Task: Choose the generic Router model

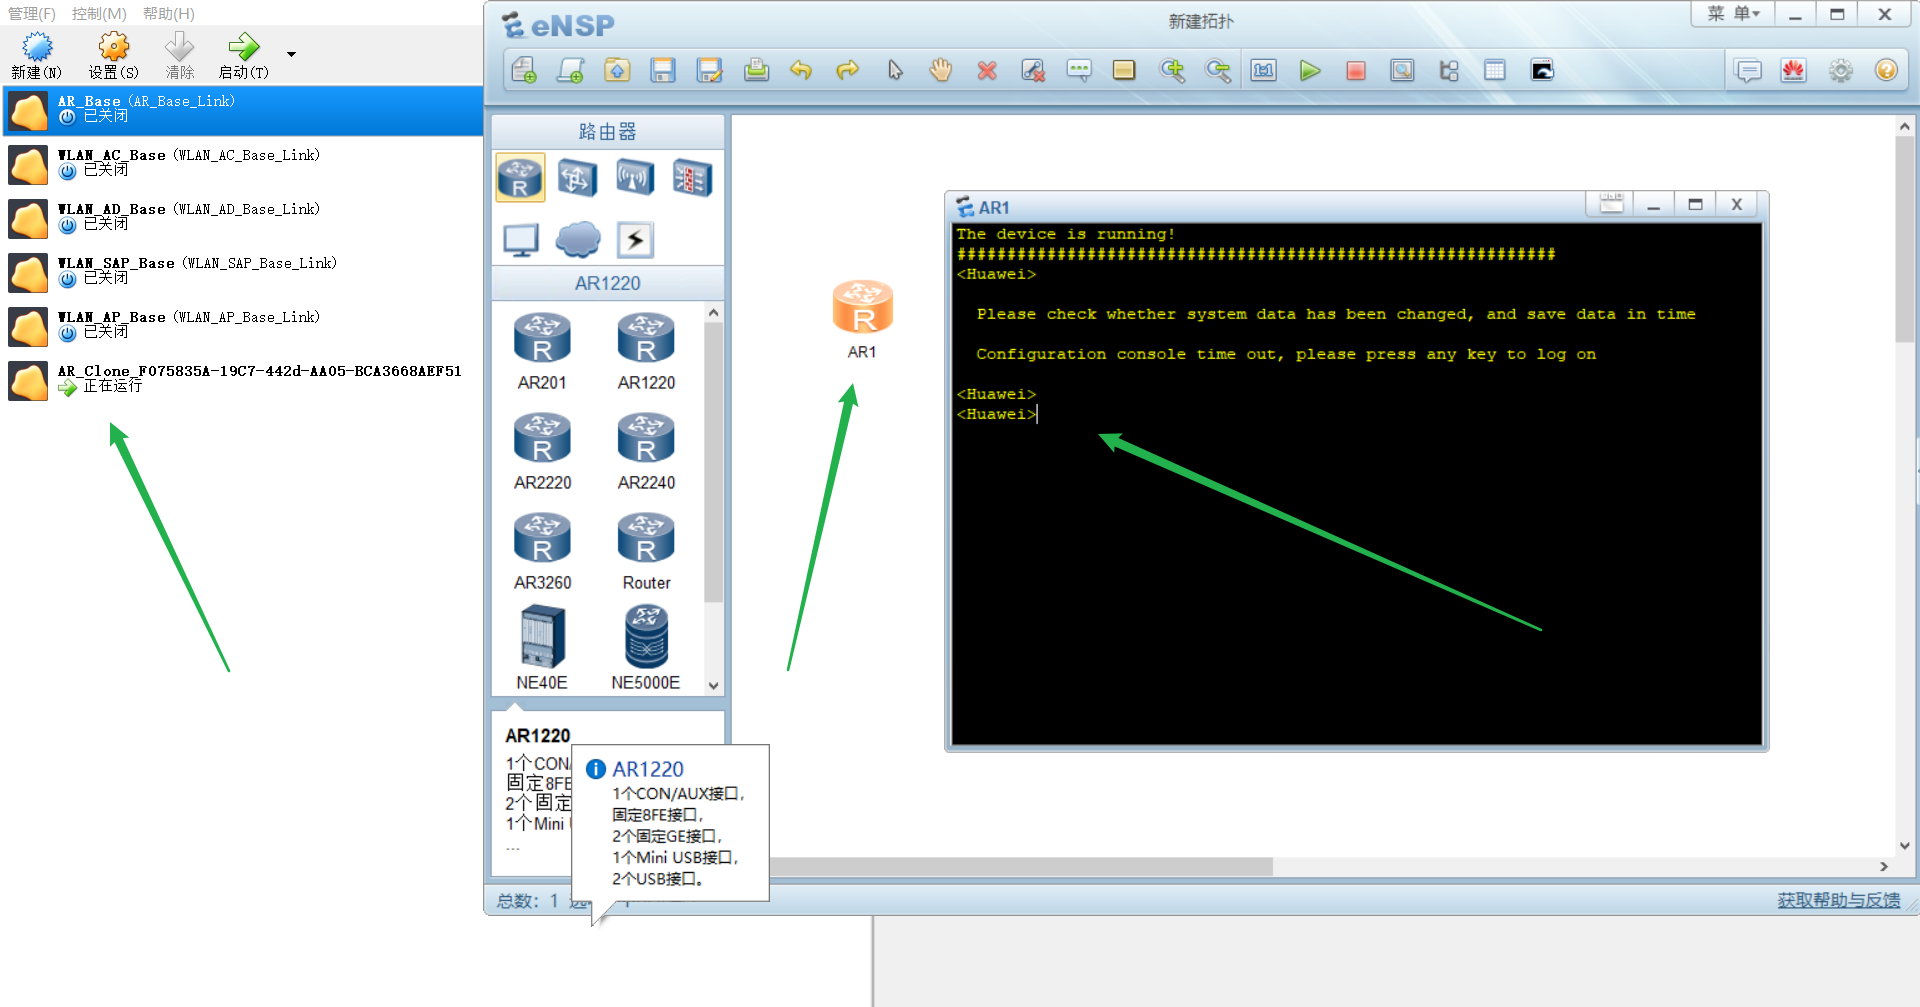Action: (x=646, y=551)
